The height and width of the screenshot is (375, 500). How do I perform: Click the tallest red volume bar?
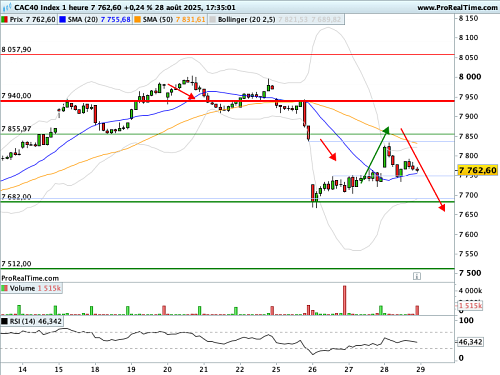344,300
